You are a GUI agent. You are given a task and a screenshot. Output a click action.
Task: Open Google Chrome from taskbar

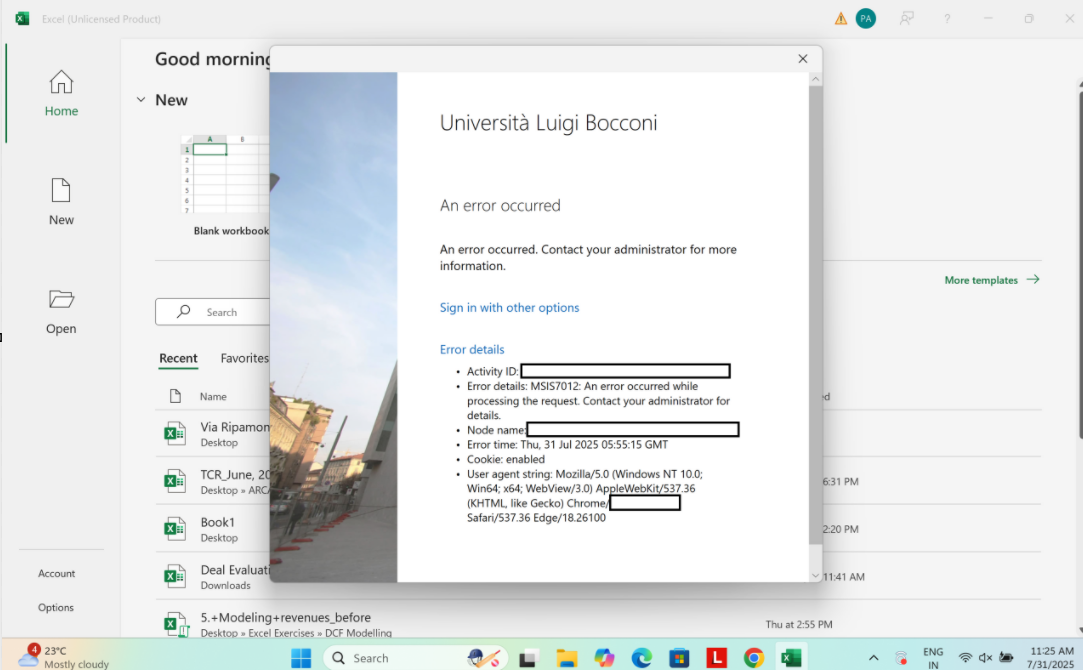[x=754, y=658]
